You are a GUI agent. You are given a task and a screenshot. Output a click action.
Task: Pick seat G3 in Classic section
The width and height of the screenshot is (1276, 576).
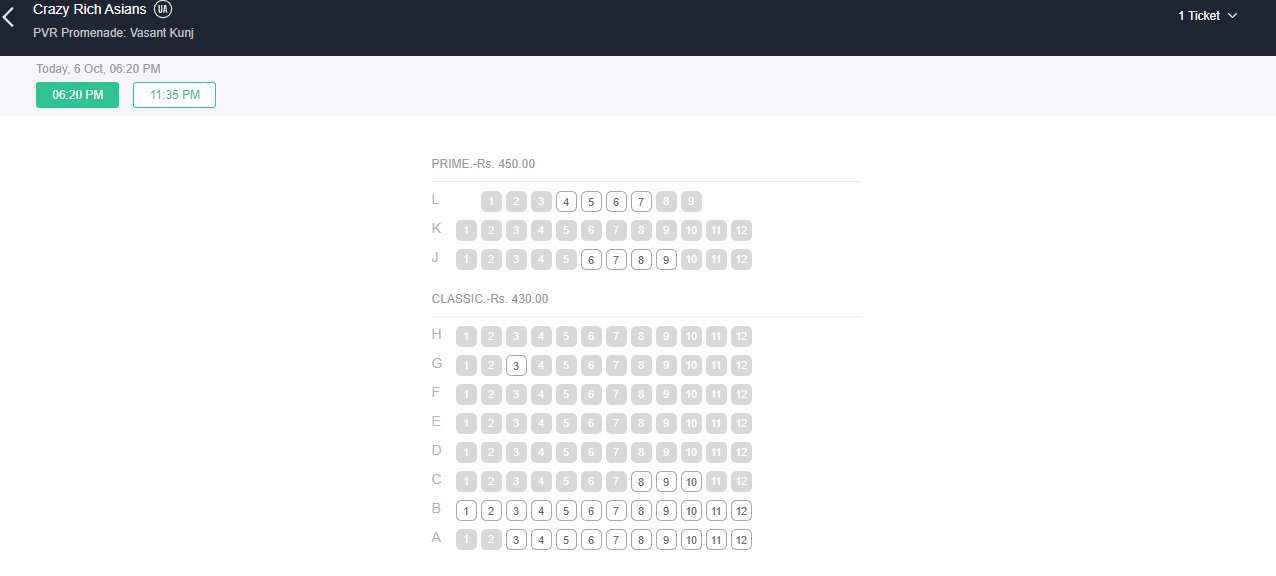coord(516,365)
